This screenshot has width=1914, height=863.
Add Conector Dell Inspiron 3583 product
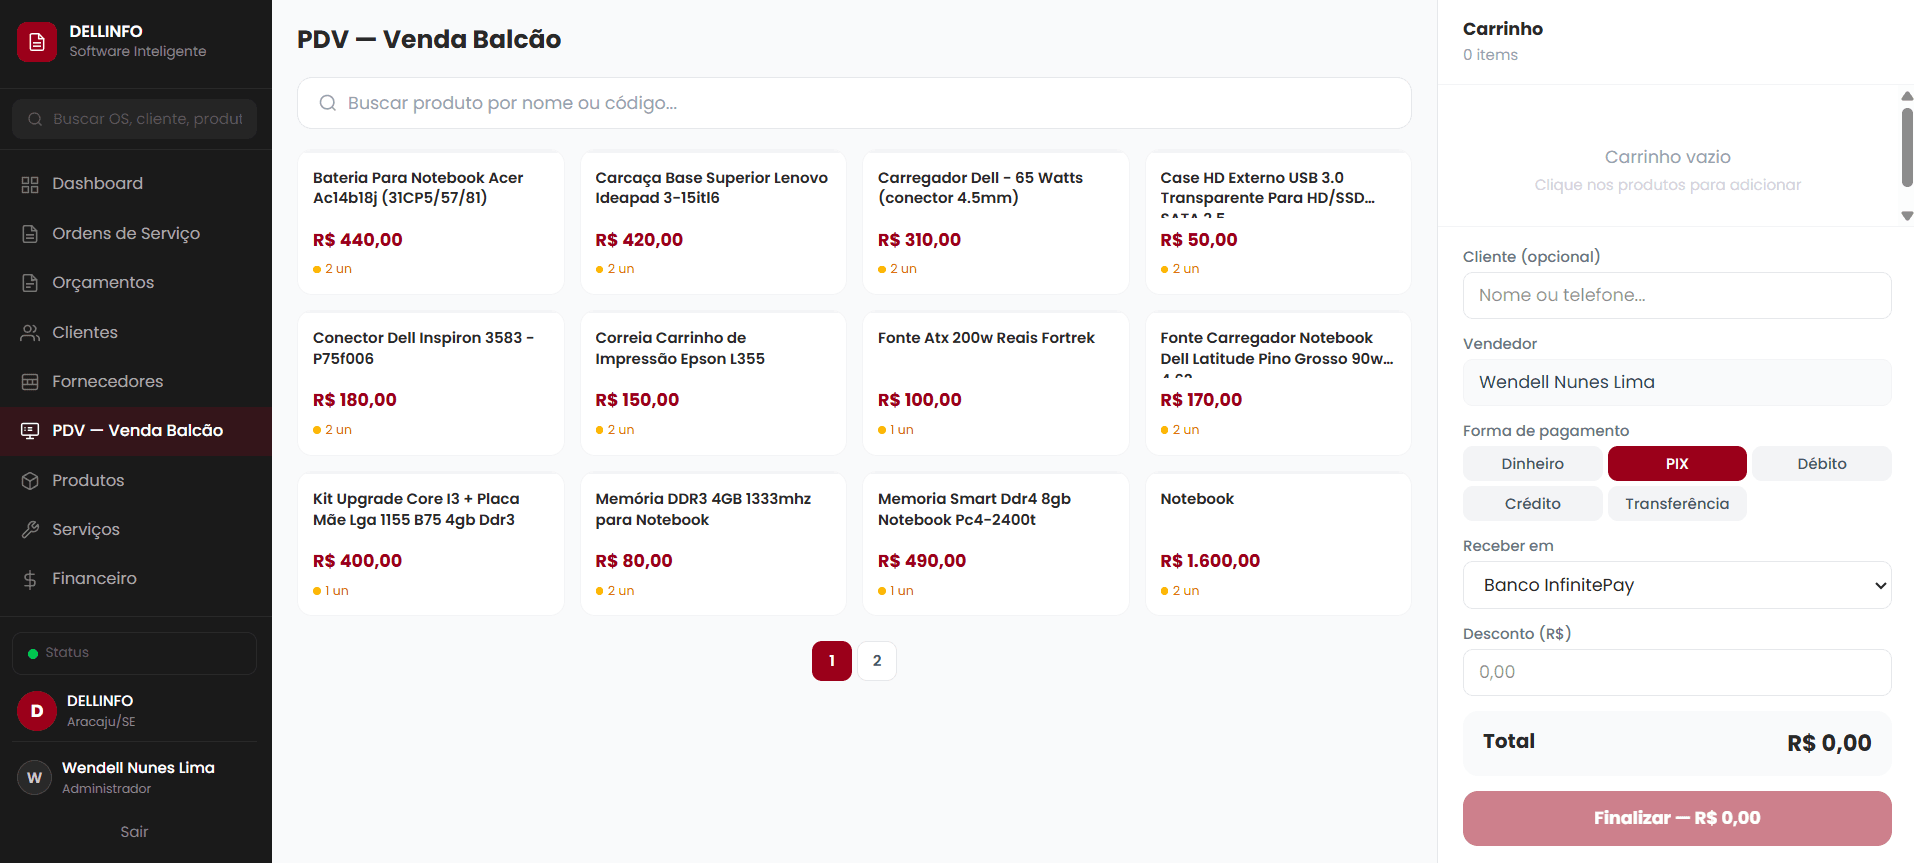(431, 384)
